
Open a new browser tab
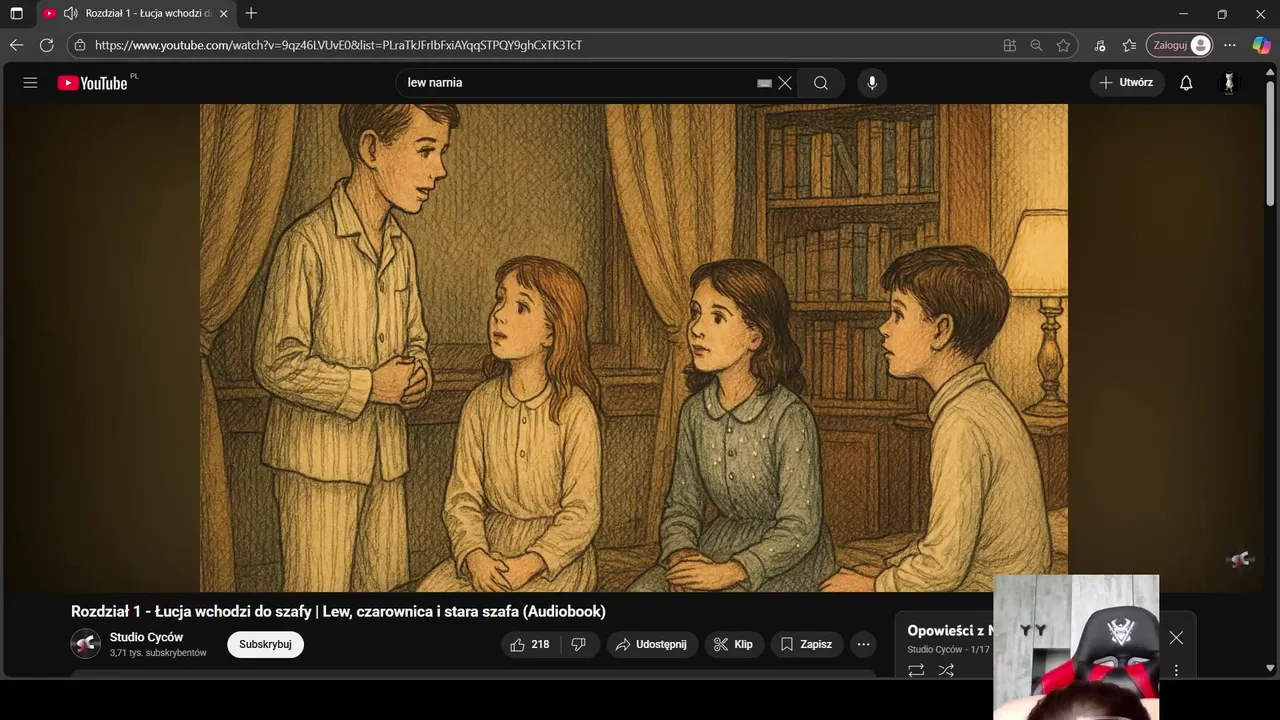pos(251,14)
